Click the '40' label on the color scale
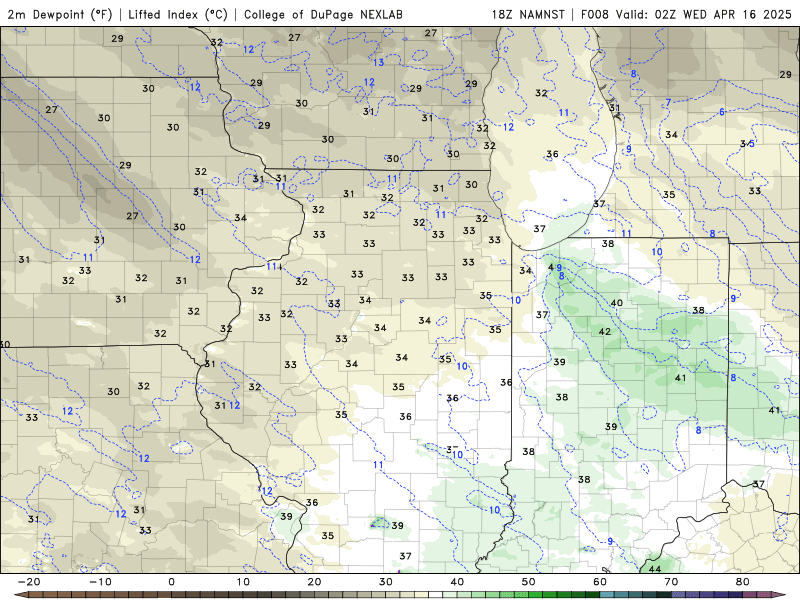 point(457,582)
